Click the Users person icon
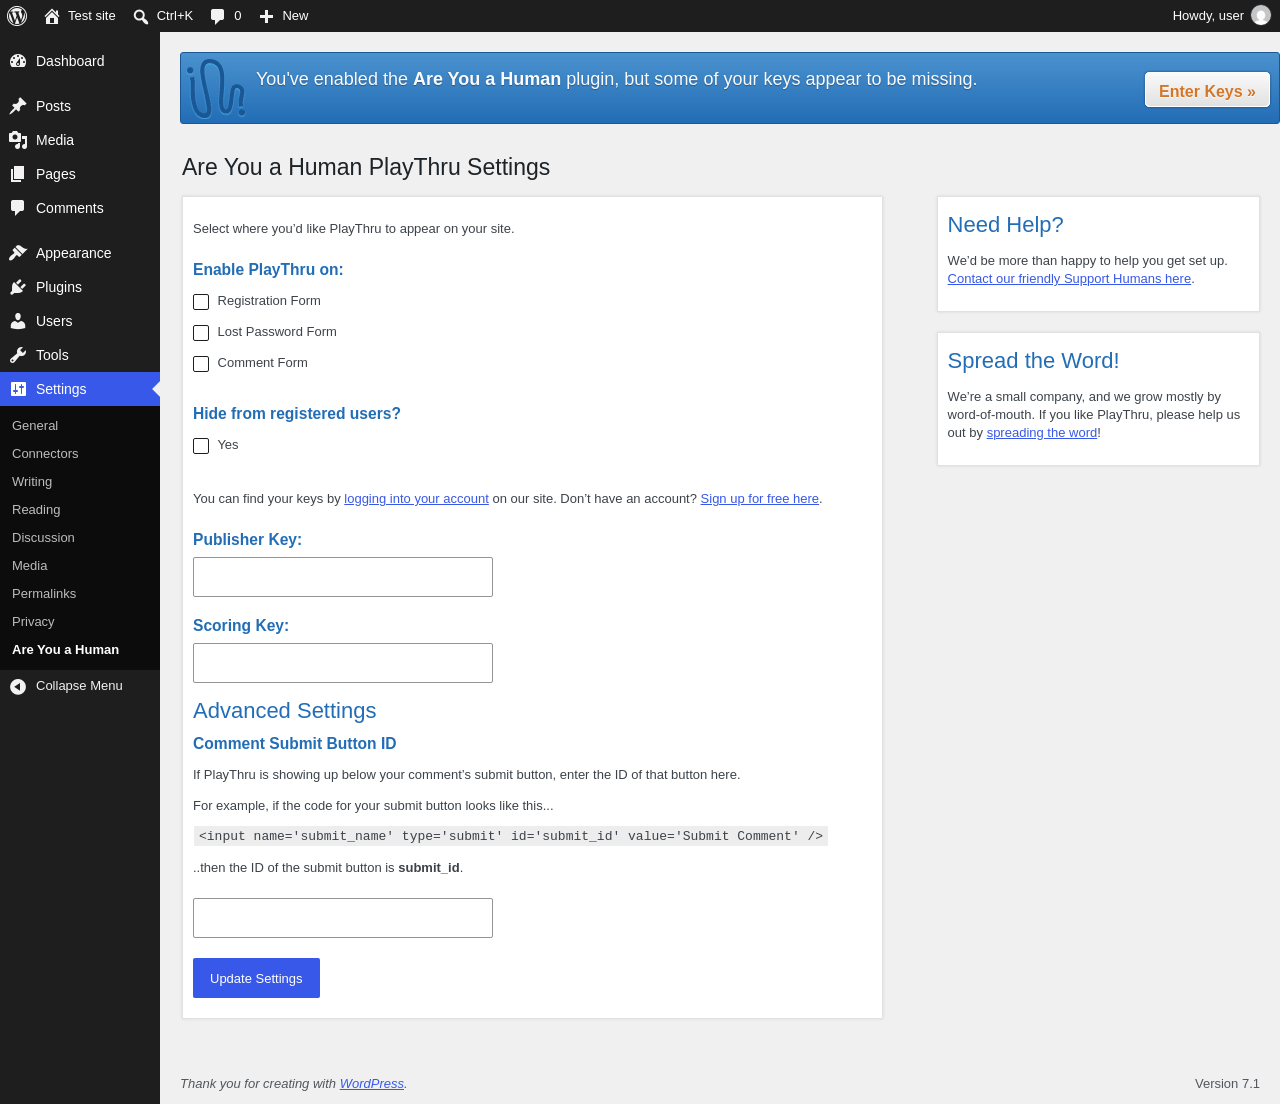1280x1104 pixels. (x=18, y=321)
